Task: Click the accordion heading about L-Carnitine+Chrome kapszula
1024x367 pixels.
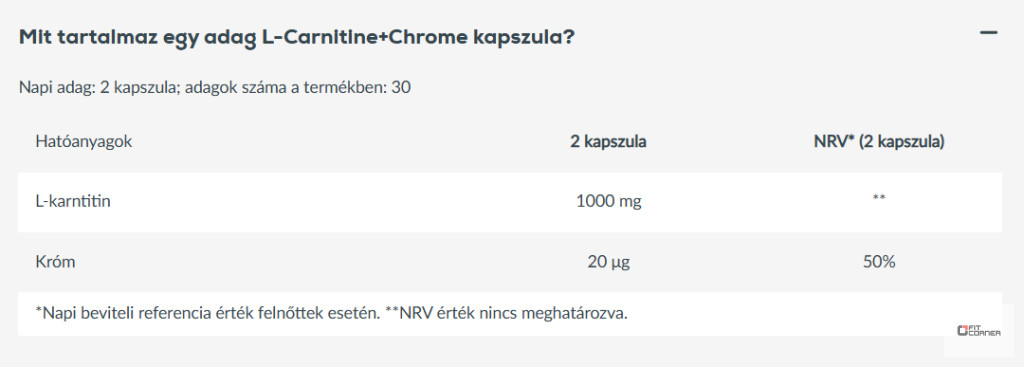Action: (297, 37)
